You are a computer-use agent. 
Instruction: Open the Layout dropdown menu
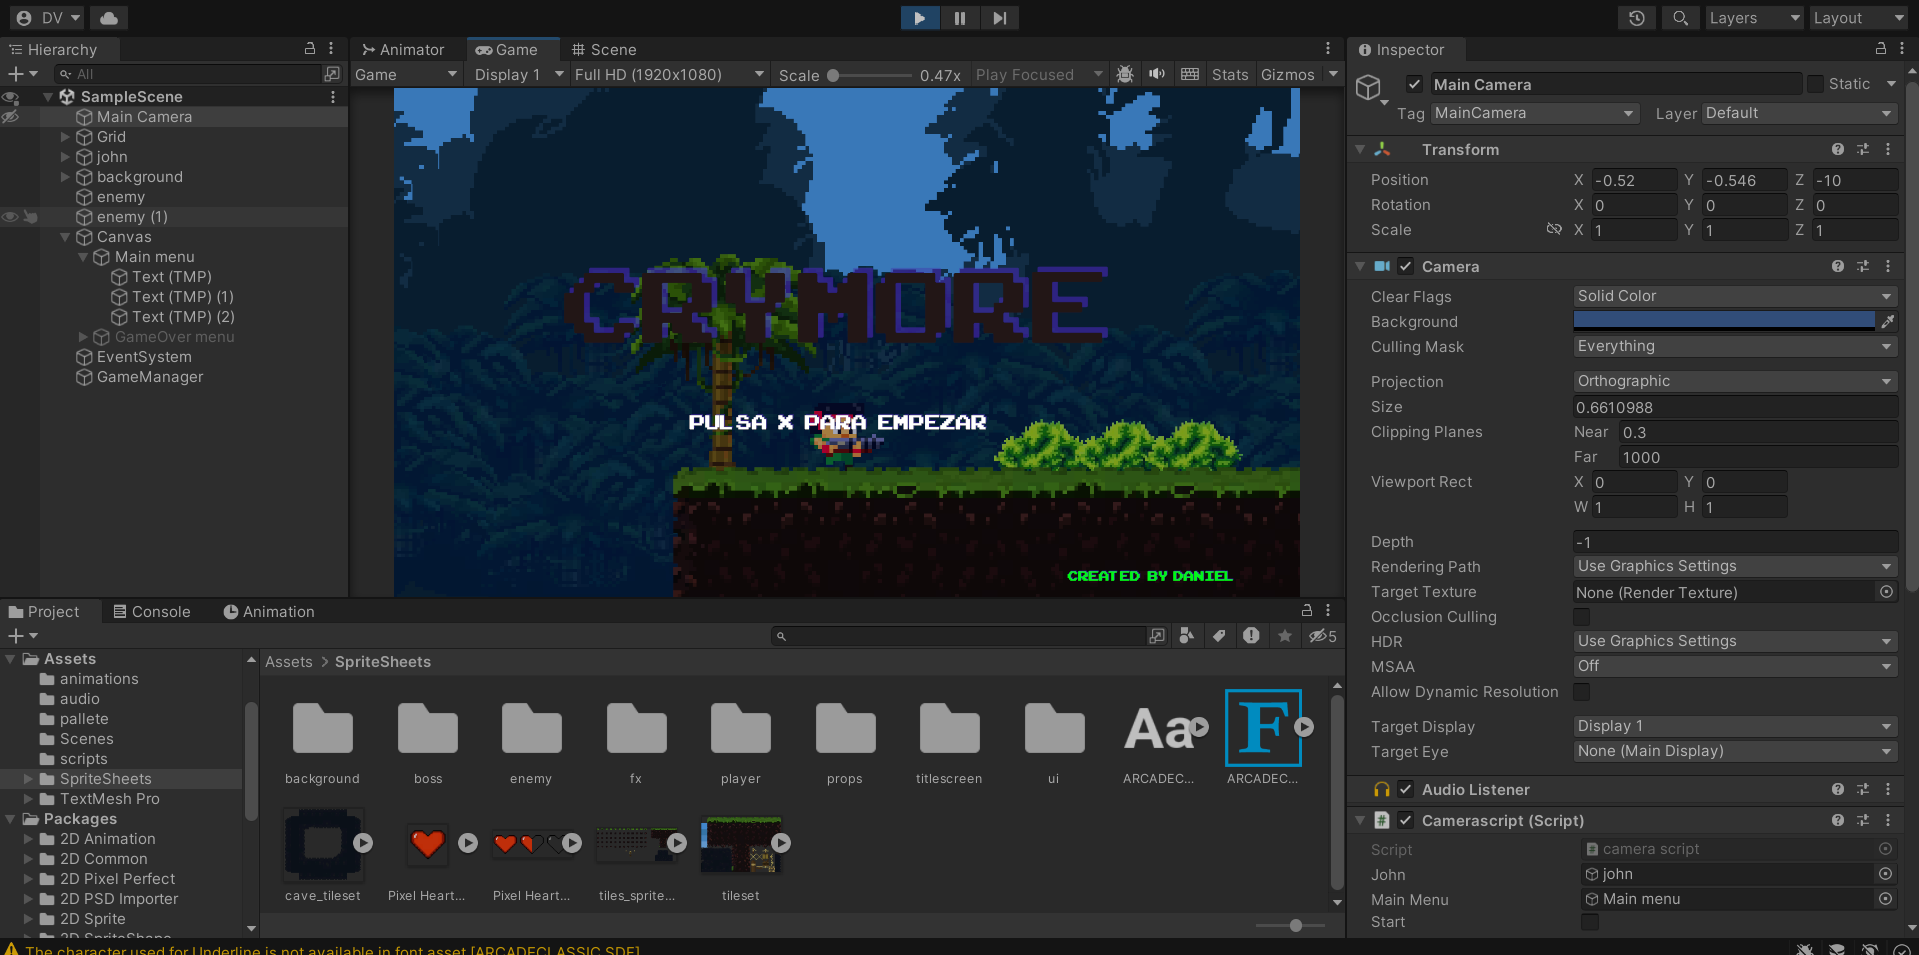(x=1859, y=18)
